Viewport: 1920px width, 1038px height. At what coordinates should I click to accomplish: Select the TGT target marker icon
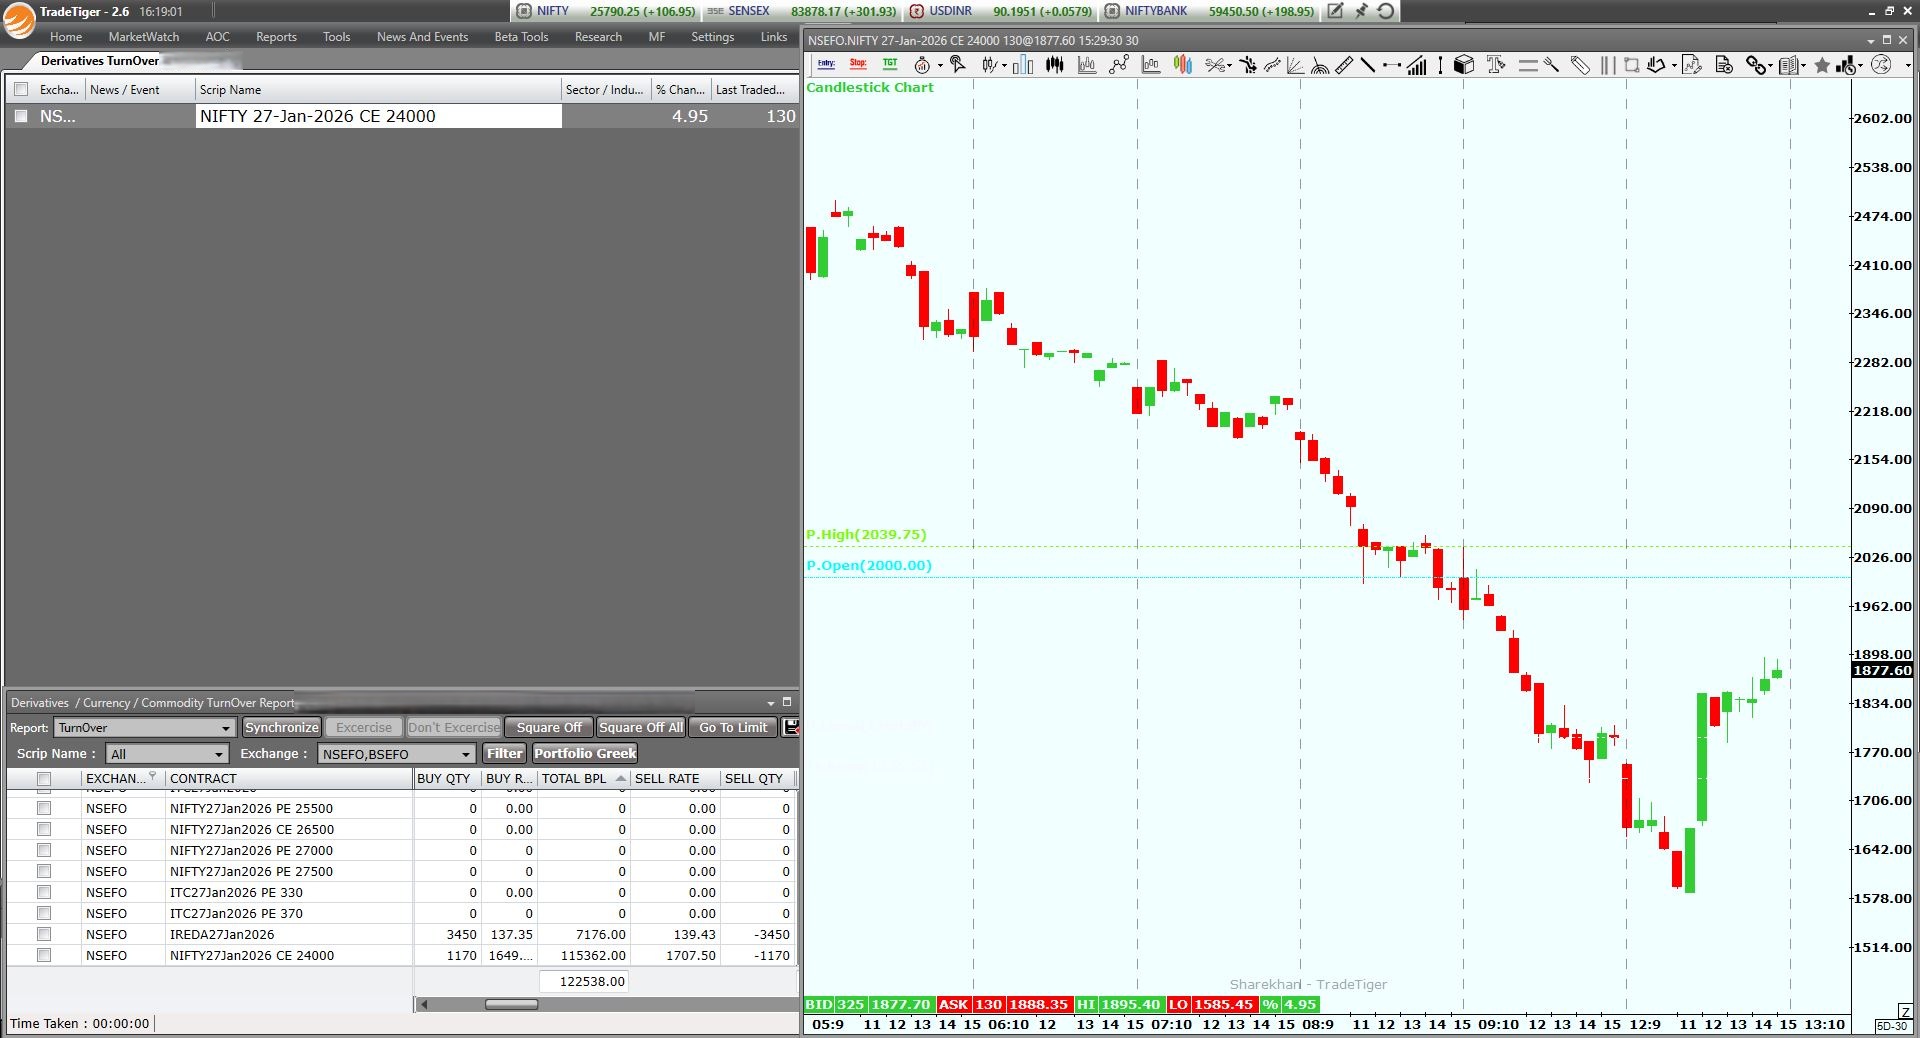click(890, 64)
